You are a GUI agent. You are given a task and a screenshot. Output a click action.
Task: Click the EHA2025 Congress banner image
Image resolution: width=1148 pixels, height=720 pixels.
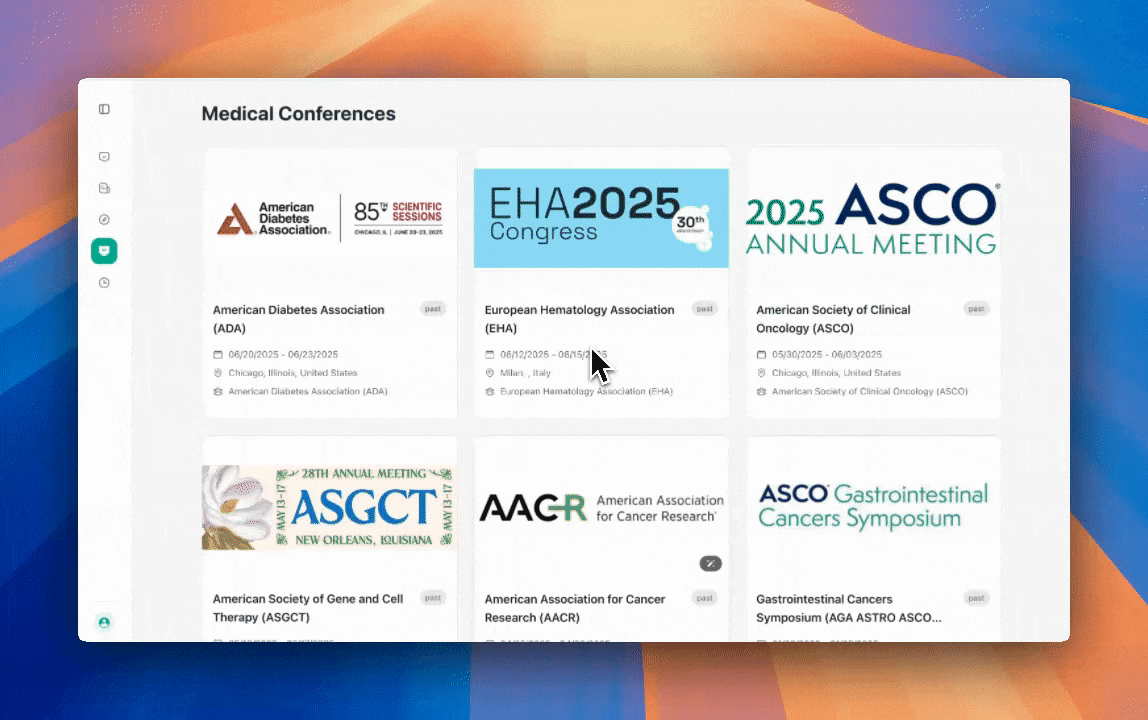601,218
